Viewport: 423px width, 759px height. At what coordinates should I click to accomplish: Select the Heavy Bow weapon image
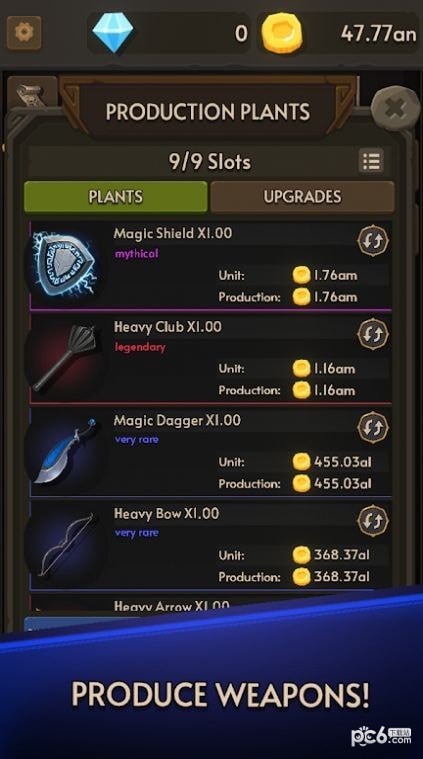(x=64, y=544)
